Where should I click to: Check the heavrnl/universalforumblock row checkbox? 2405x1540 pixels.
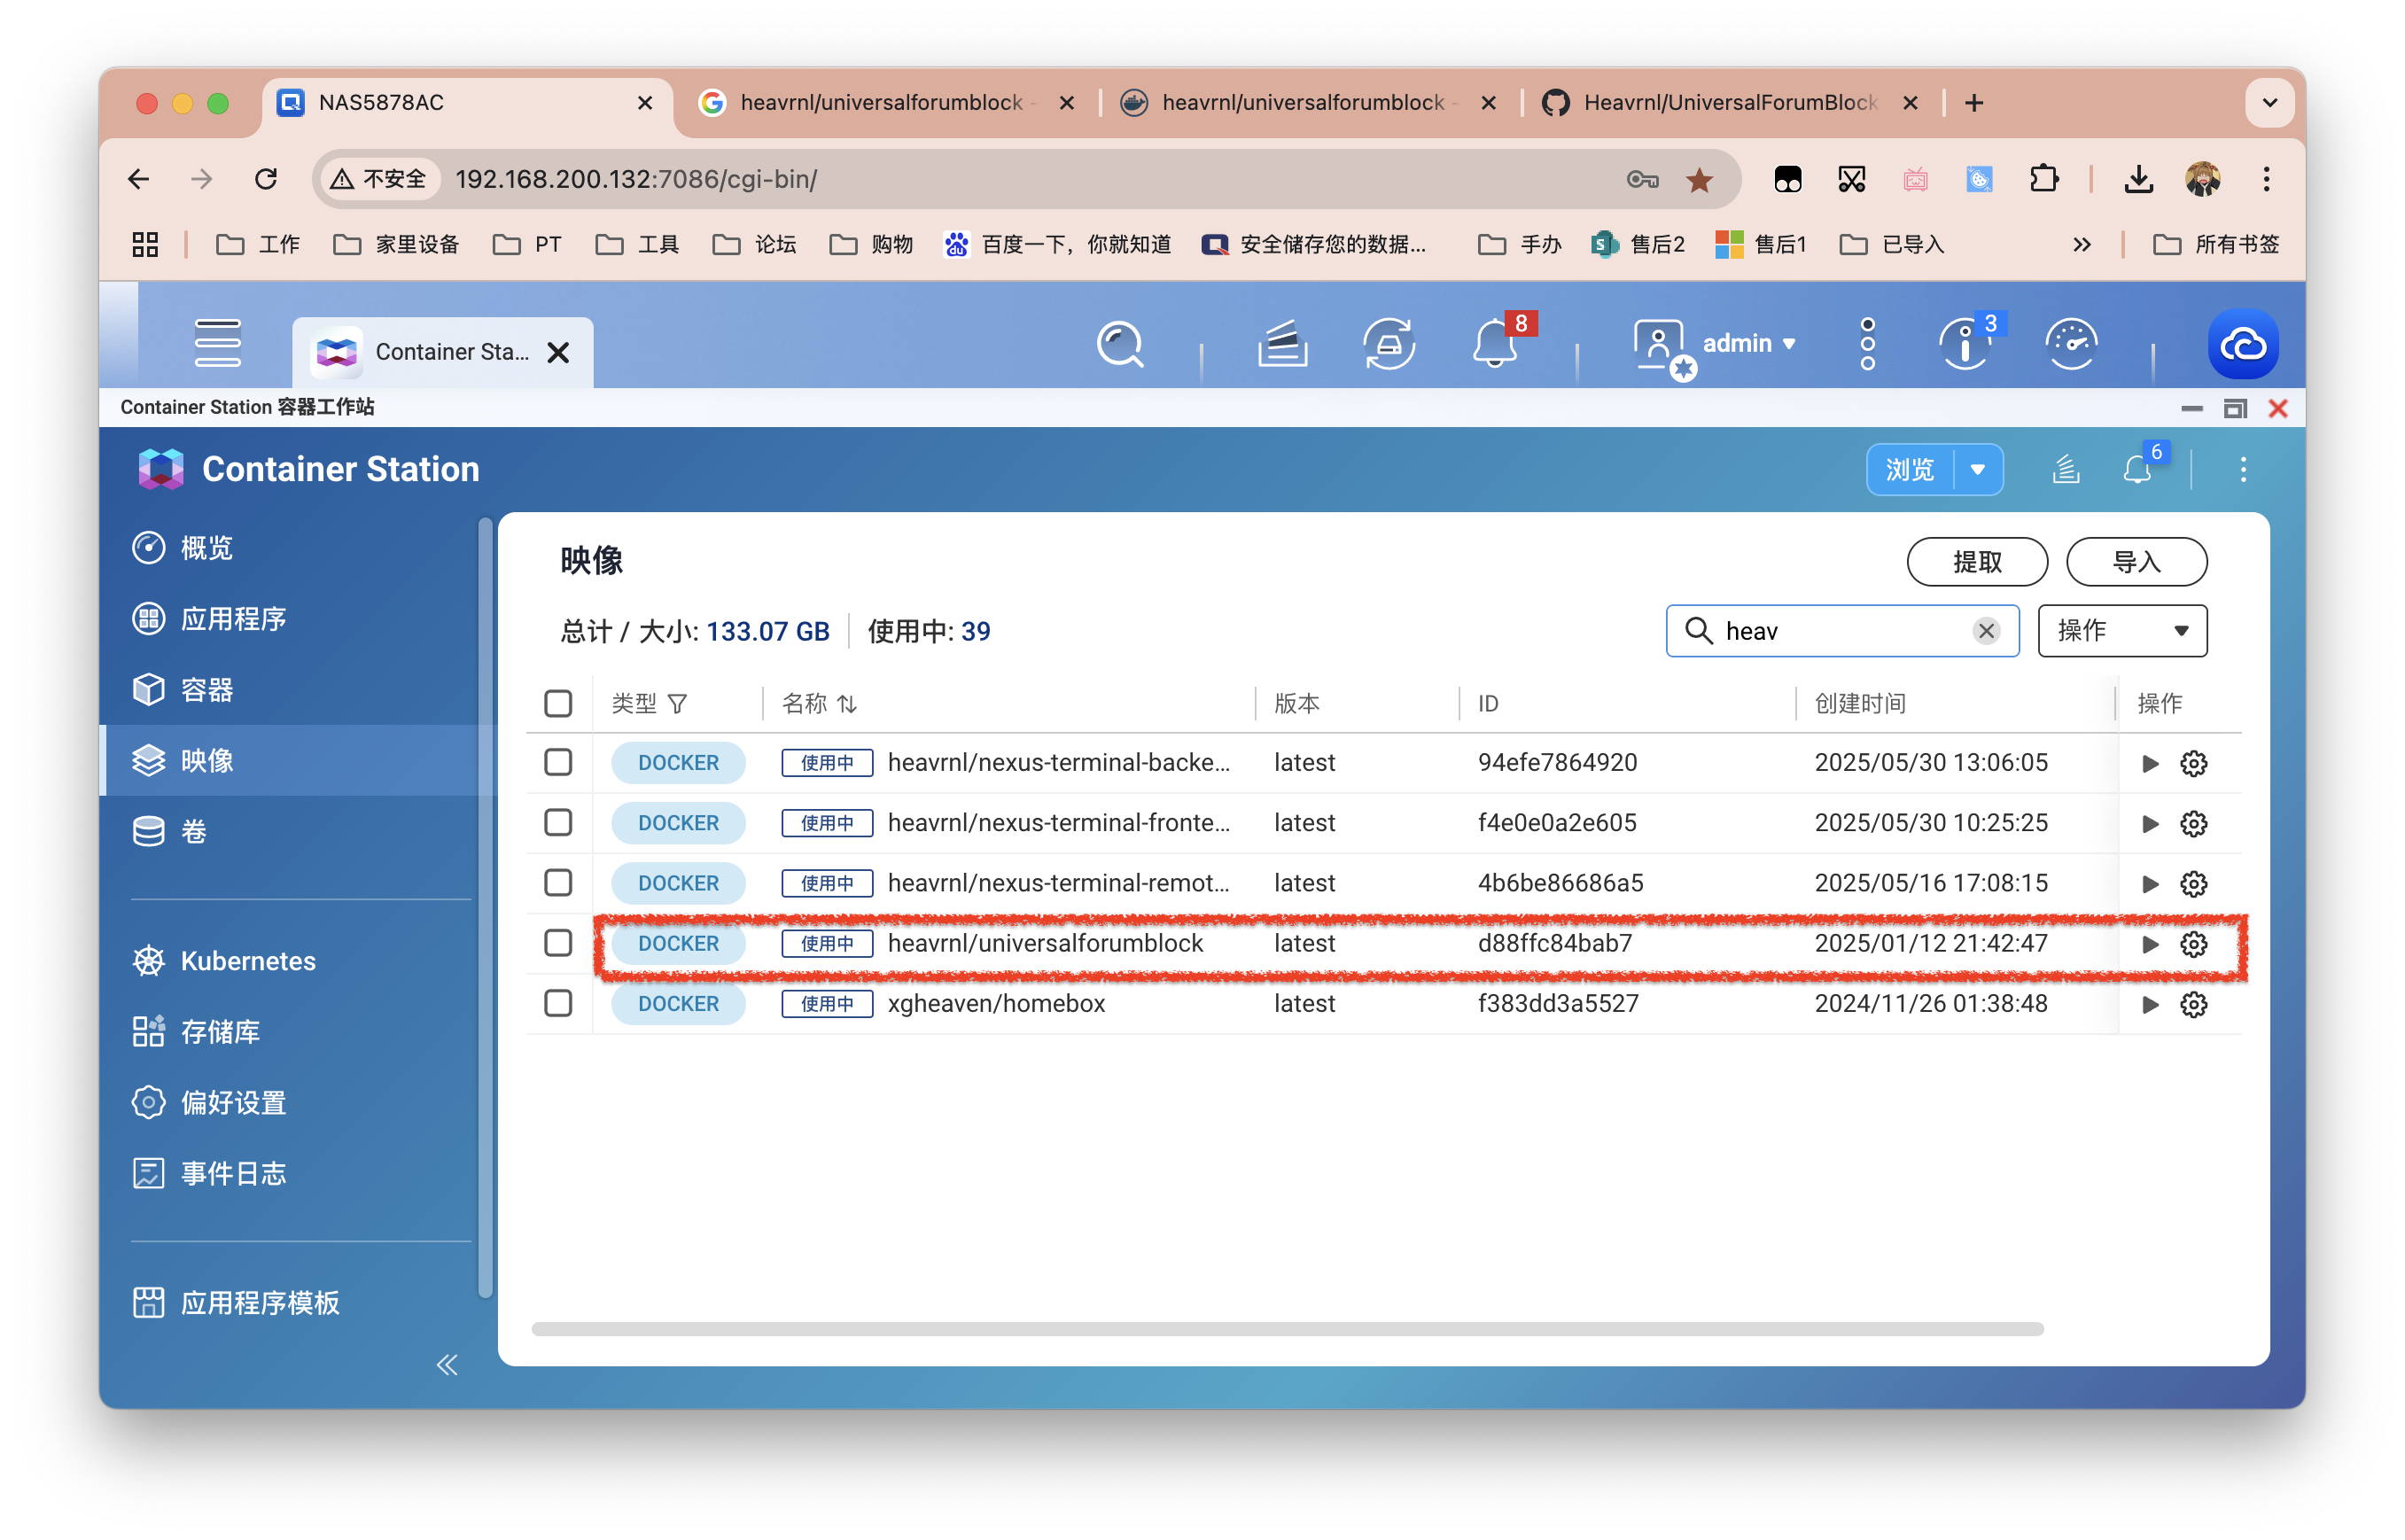(558, 943)
